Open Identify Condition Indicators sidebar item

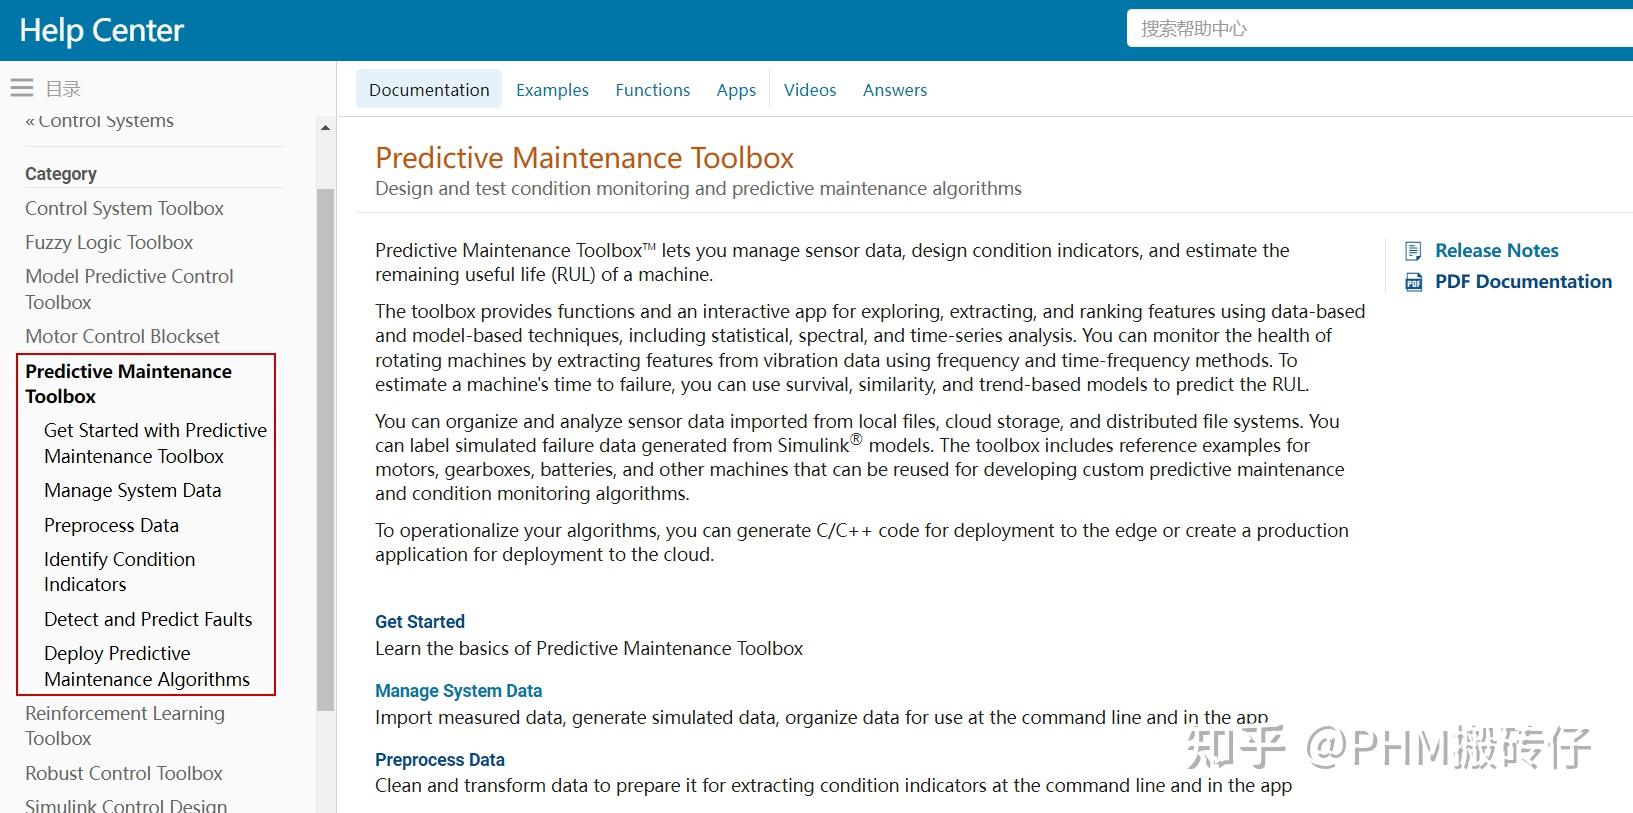coord(119,572)
